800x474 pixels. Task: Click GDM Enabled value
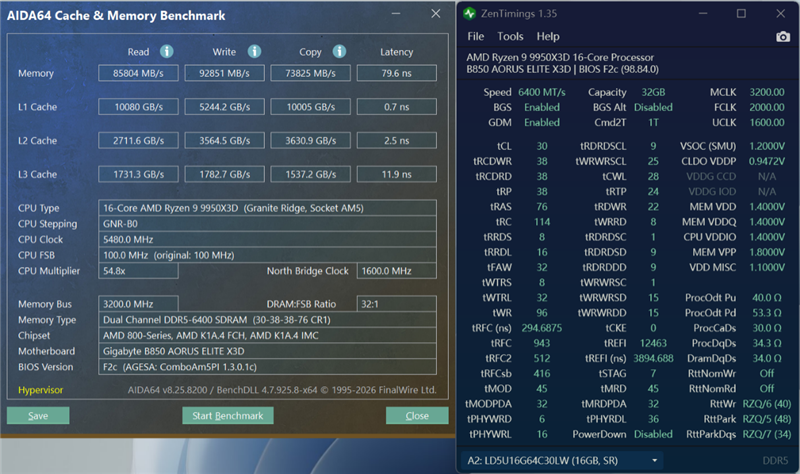542,122
